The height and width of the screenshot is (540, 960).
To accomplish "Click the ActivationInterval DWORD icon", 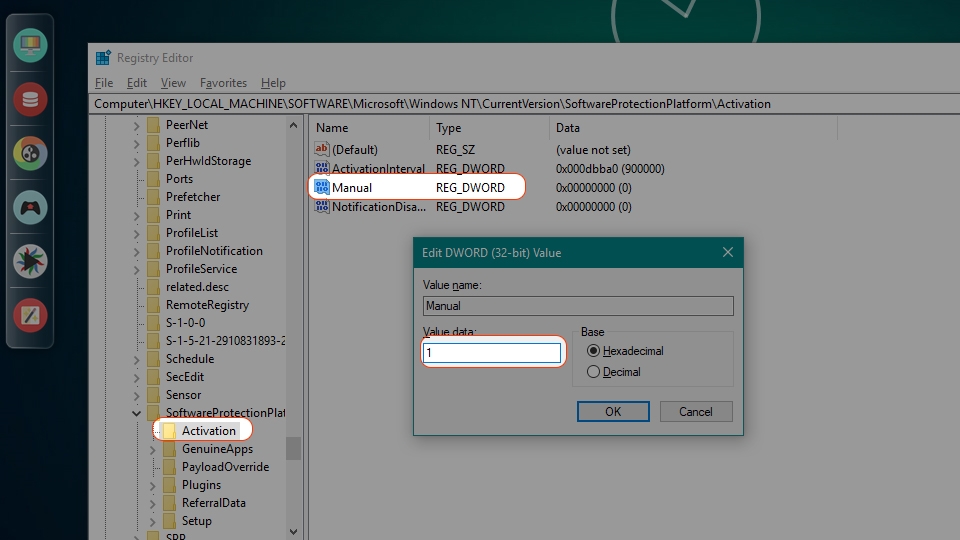I will pos(321,168).
